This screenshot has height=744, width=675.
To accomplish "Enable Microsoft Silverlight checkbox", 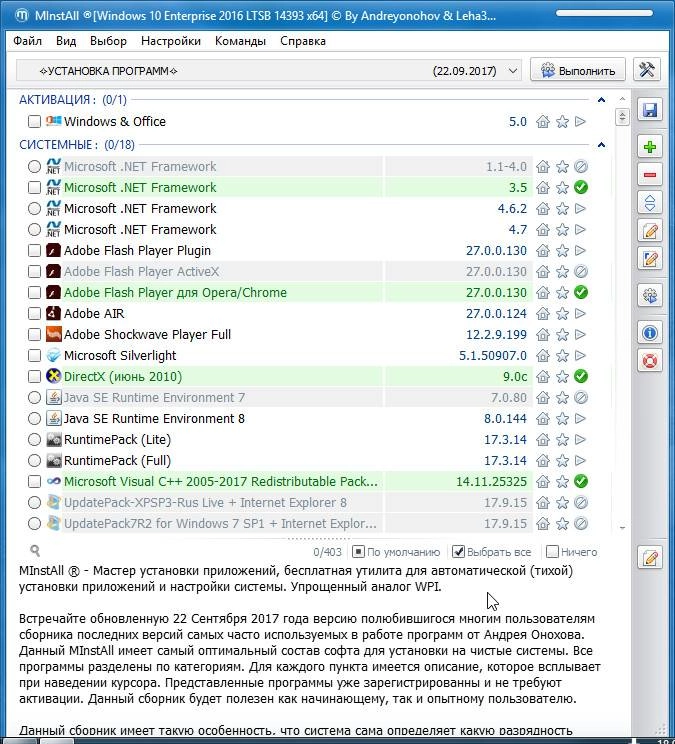I will [34, 356].
